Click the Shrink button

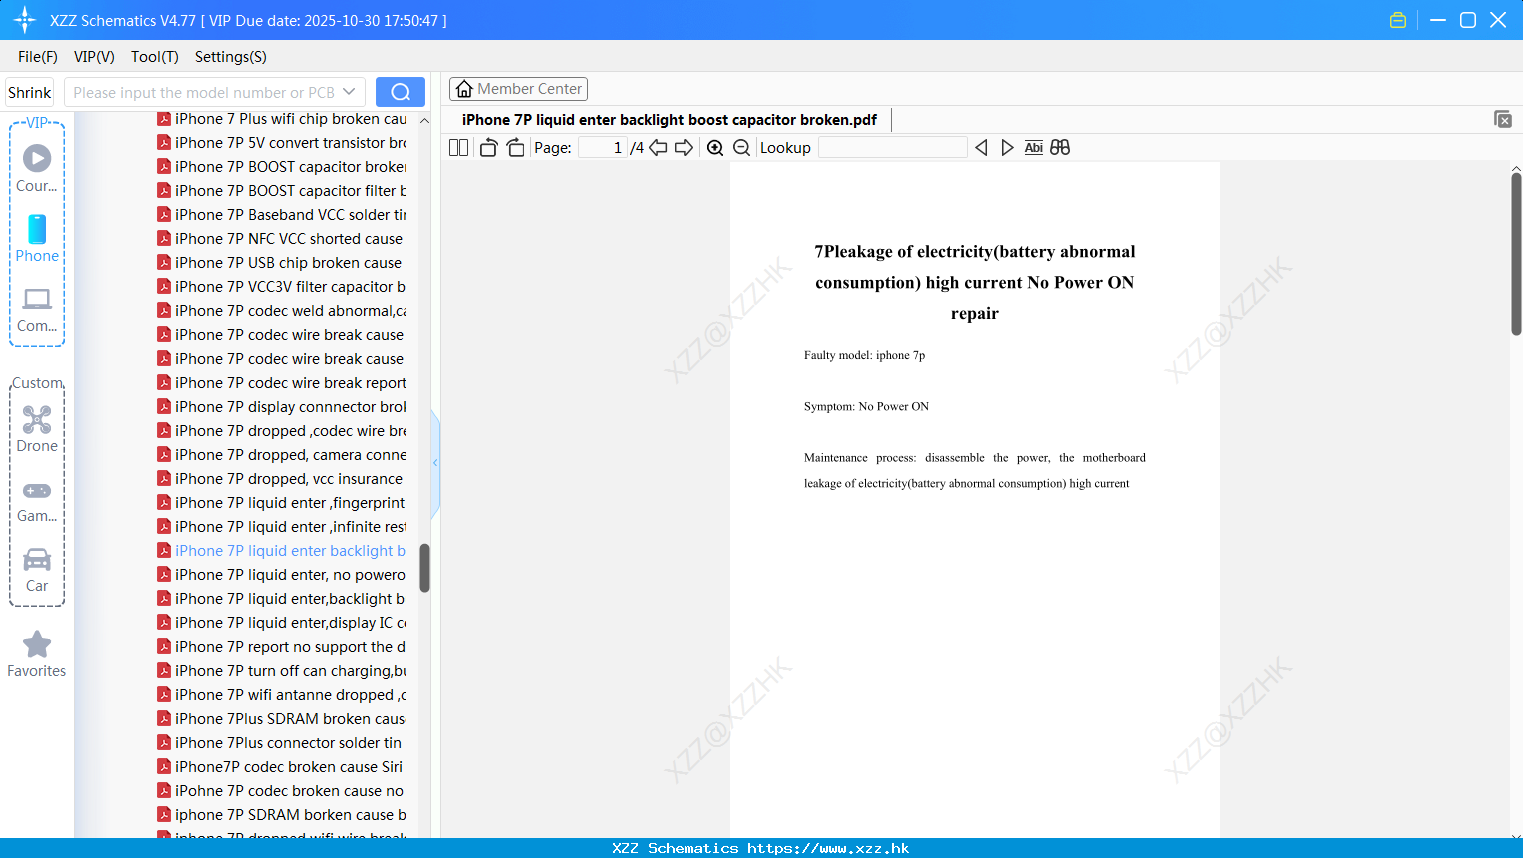point(30,92)
